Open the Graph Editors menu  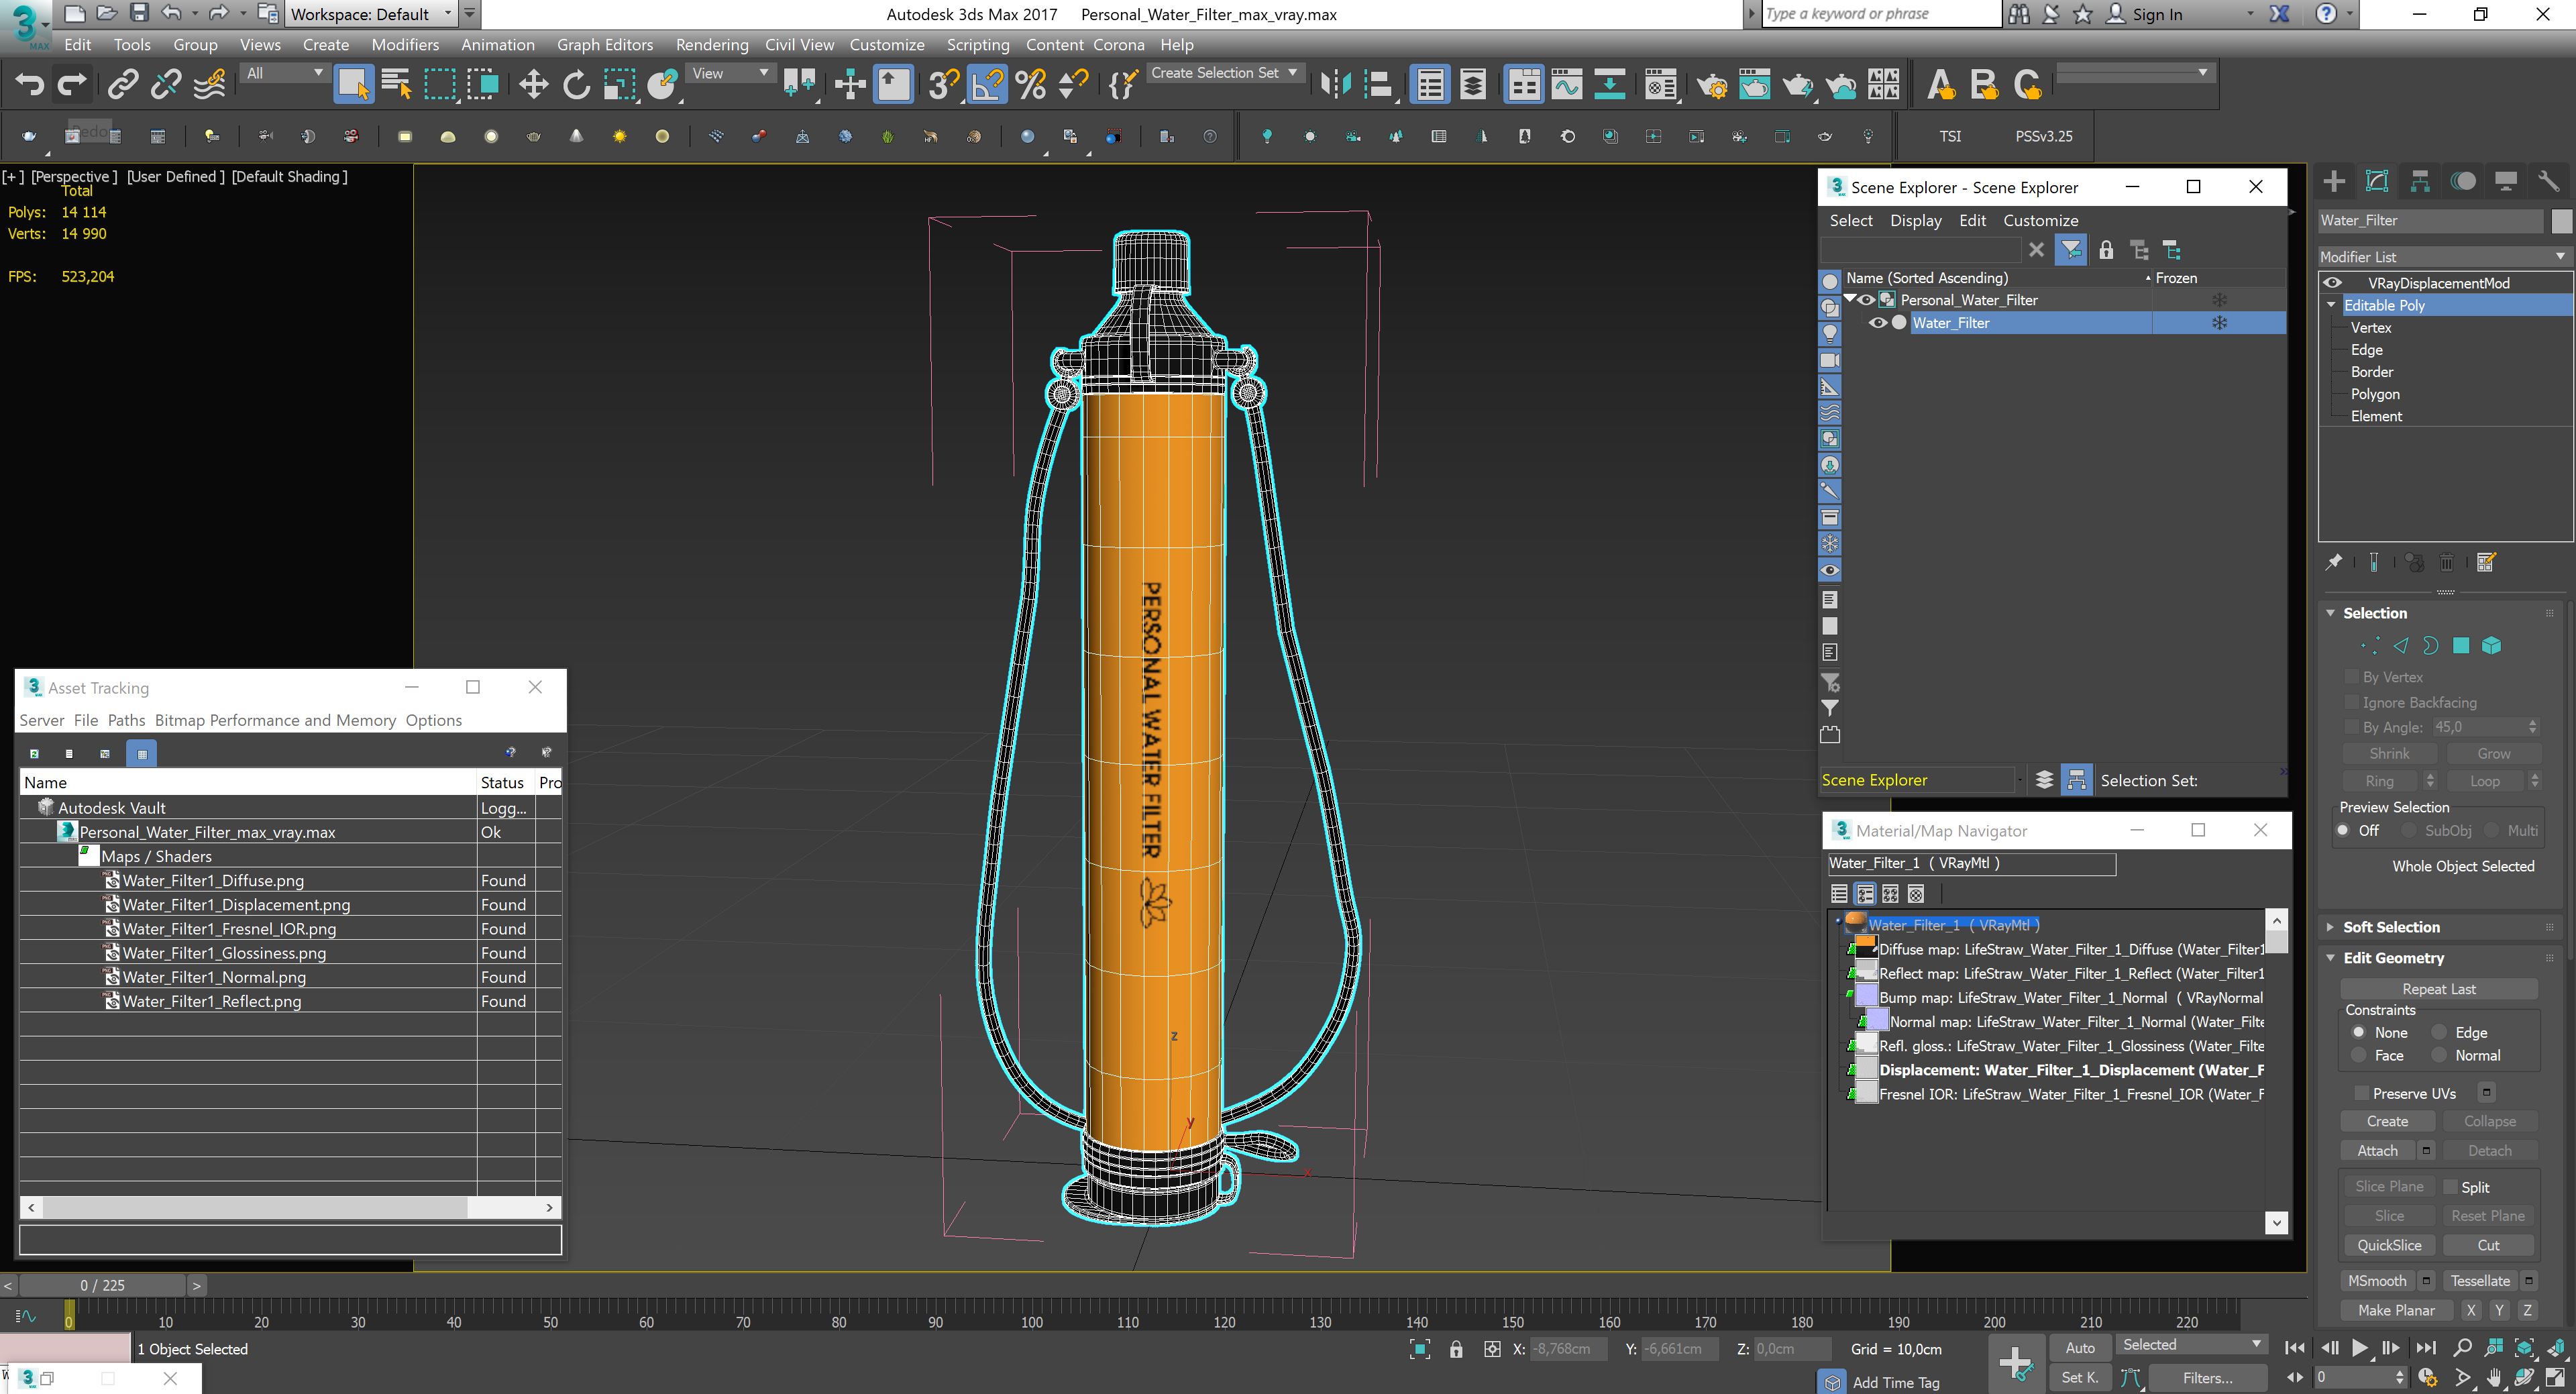click(604, 45)
